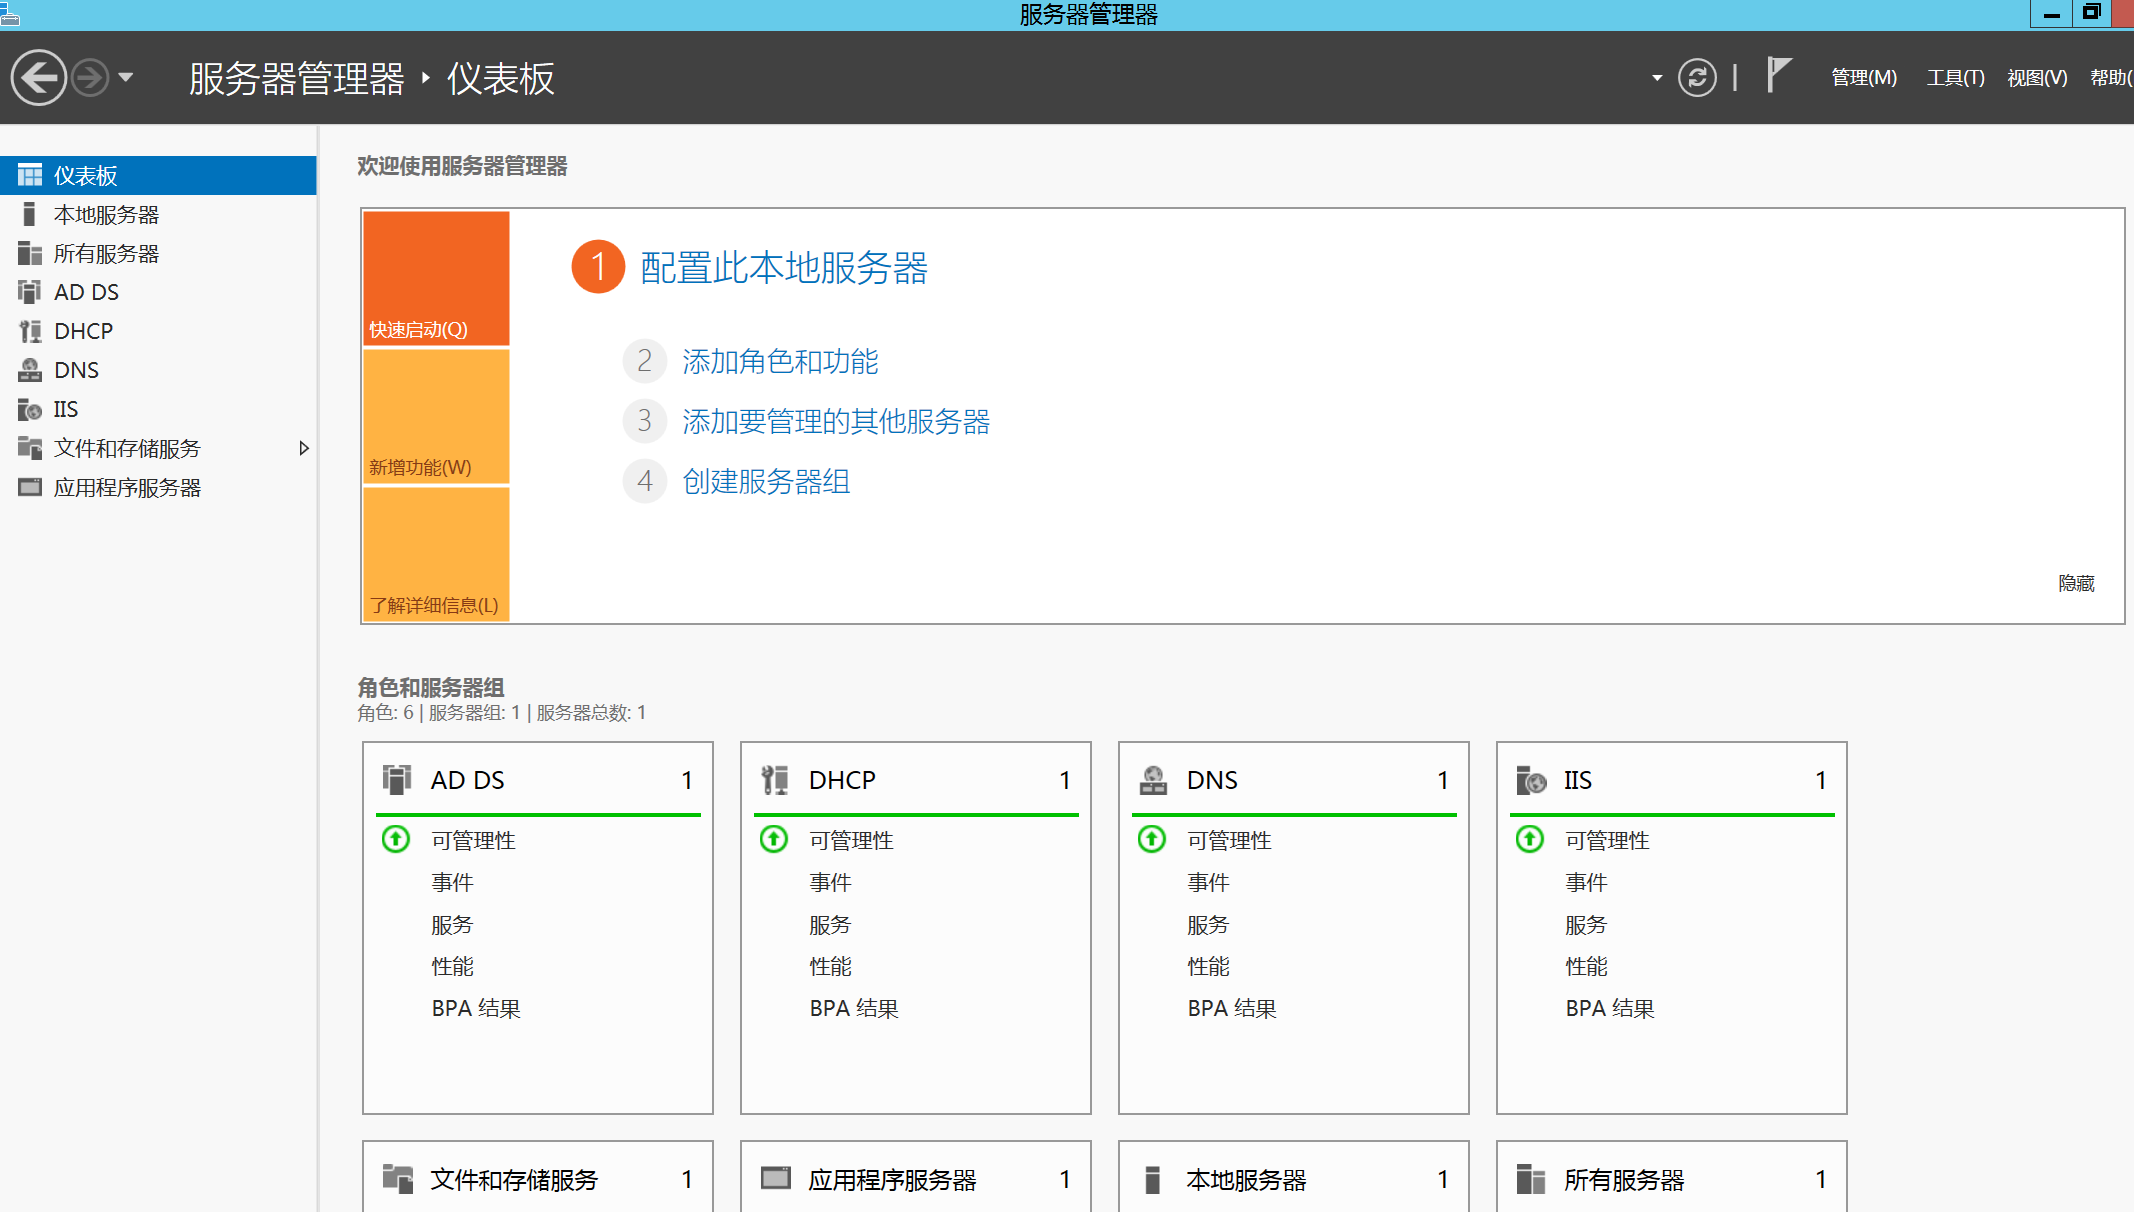Open navigation history dropdown arrow
2134x1212 pixels.
coord(126,77)
